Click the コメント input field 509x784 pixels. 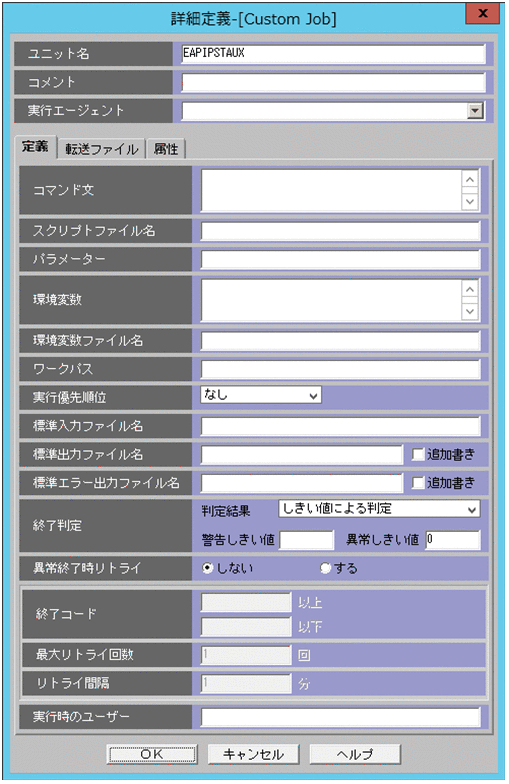pos(333,82)
